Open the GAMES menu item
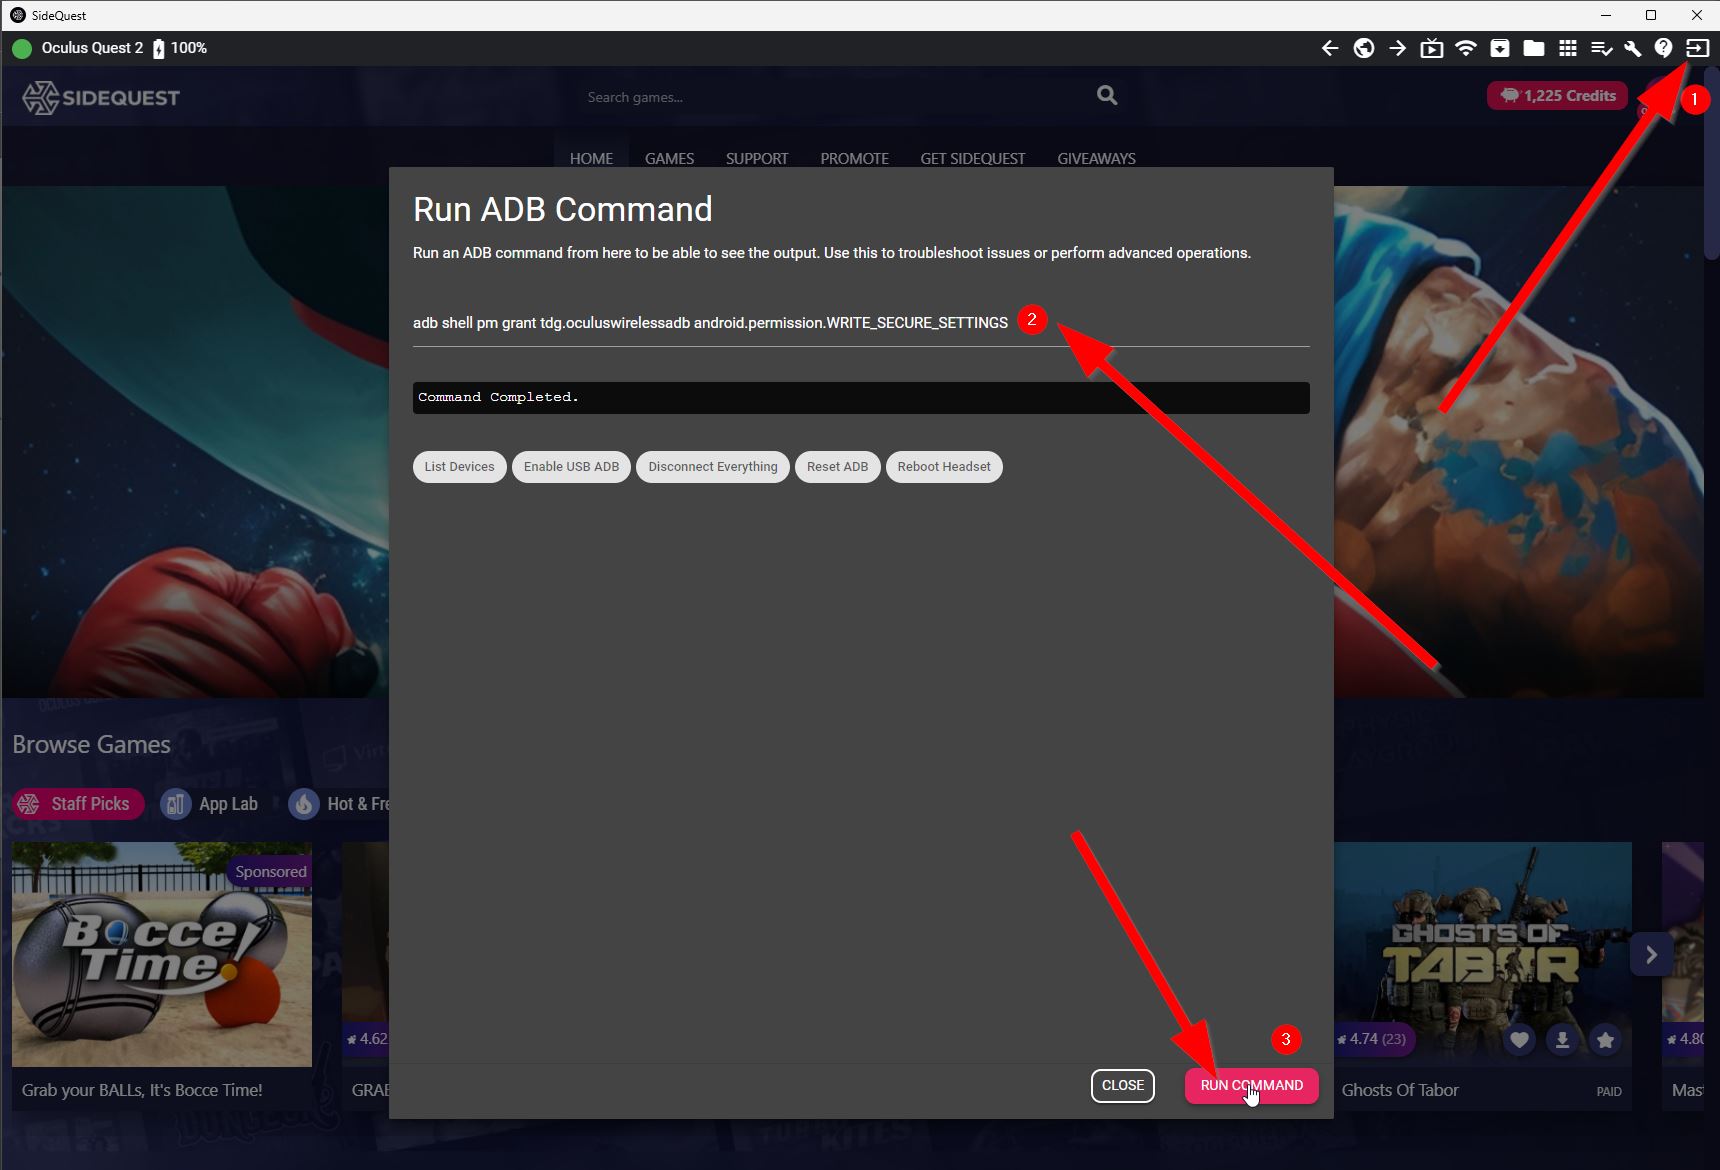1720x1170 pixels. pyautogui.click(x=669, y=158)
